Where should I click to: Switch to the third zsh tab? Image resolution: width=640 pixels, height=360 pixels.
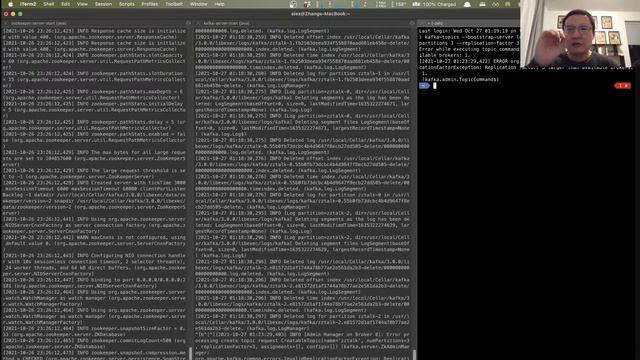click(469, 23)
